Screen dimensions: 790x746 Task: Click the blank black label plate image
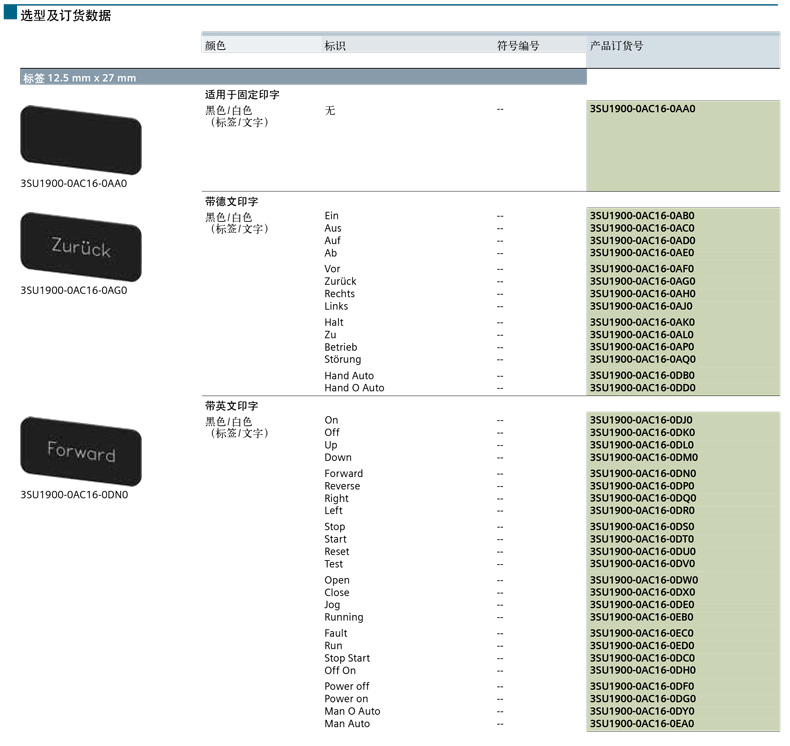point(81,140)
